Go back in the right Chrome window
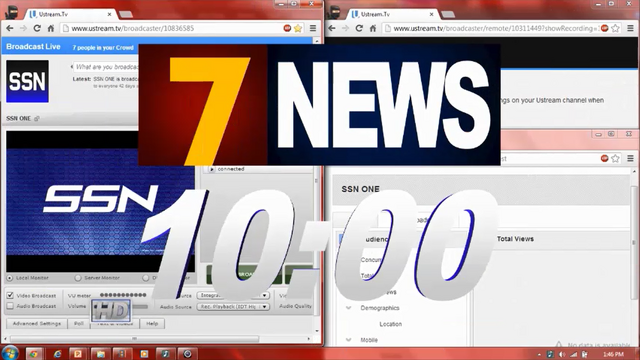The width and height of the screenshot is (640, 360). (332, 28)
